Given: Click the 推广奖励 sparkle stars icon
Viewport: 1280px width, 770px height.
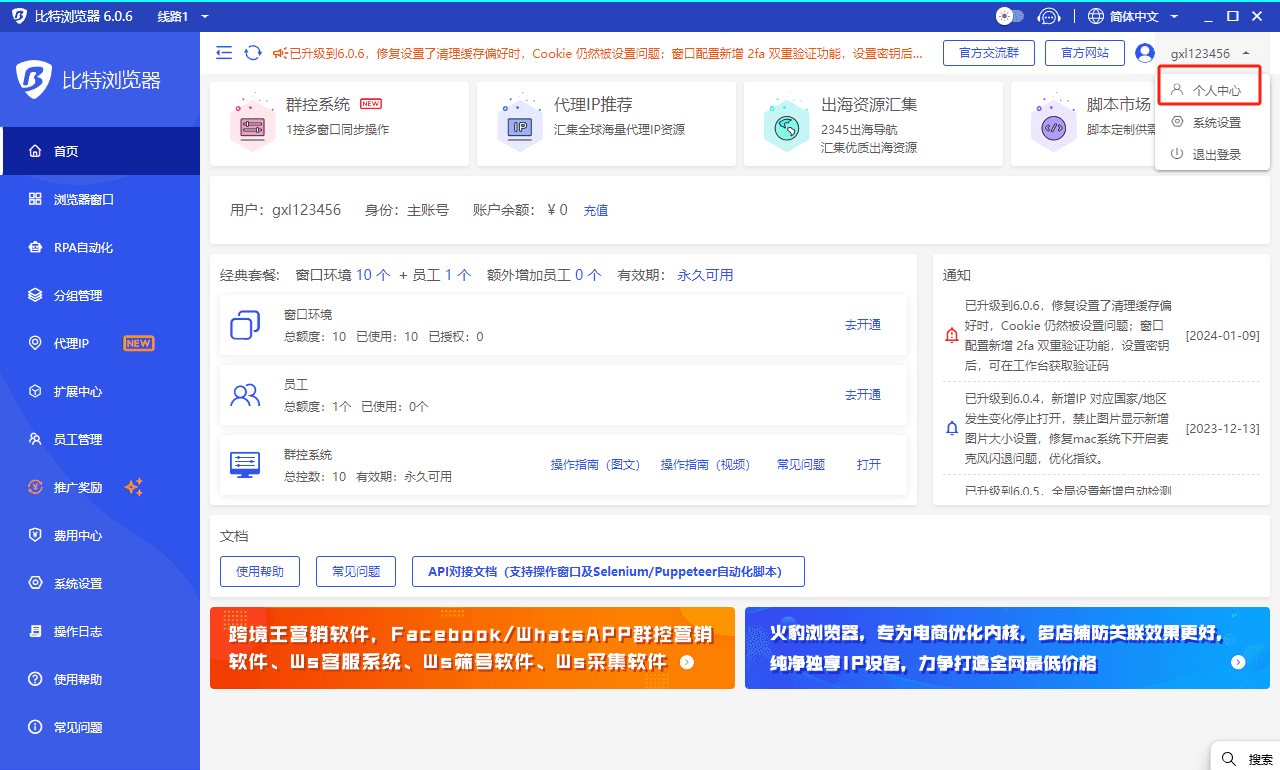Looking at the screenshot, I should tap(134, 487).
